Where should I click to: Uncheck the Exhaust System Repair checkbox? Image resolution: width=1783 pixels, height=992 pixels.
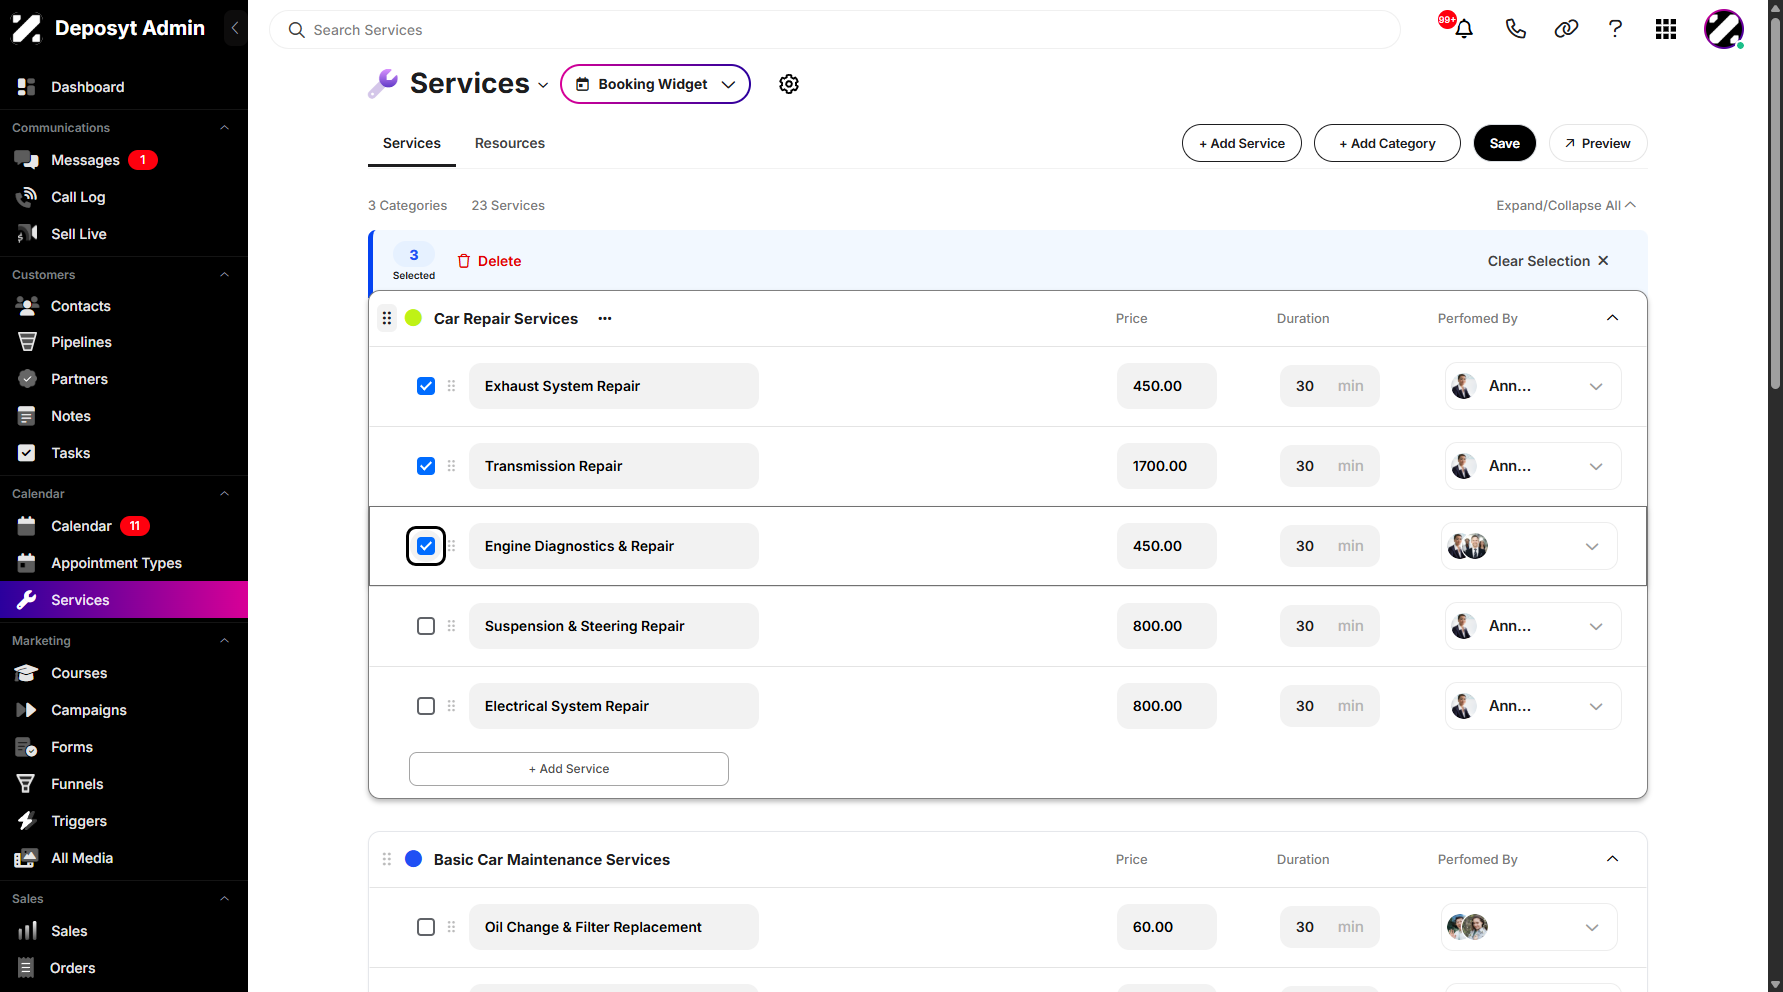point(426,386)
